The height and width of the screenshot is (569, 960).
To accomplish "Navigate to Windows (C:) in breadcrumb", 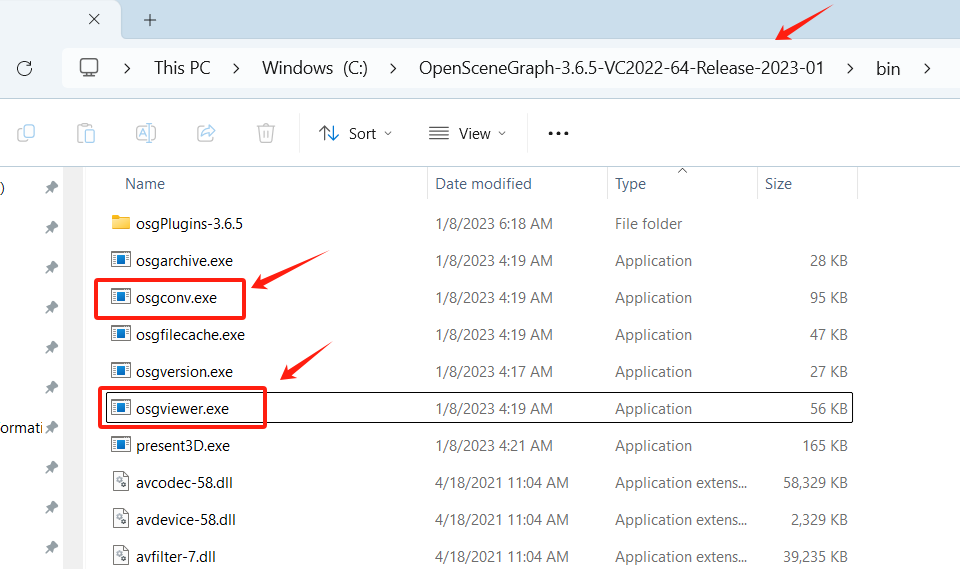I will 314,68.
